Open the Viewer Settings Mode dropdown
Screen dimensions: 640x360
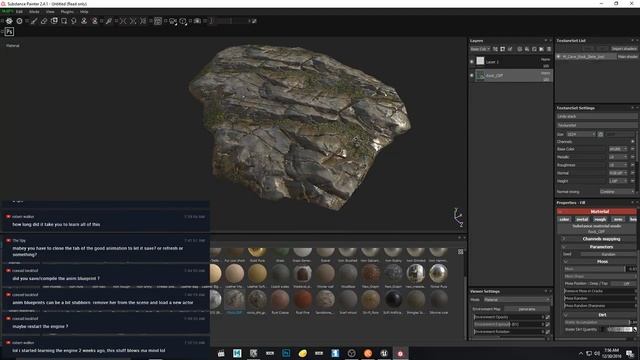coord(517,300)
